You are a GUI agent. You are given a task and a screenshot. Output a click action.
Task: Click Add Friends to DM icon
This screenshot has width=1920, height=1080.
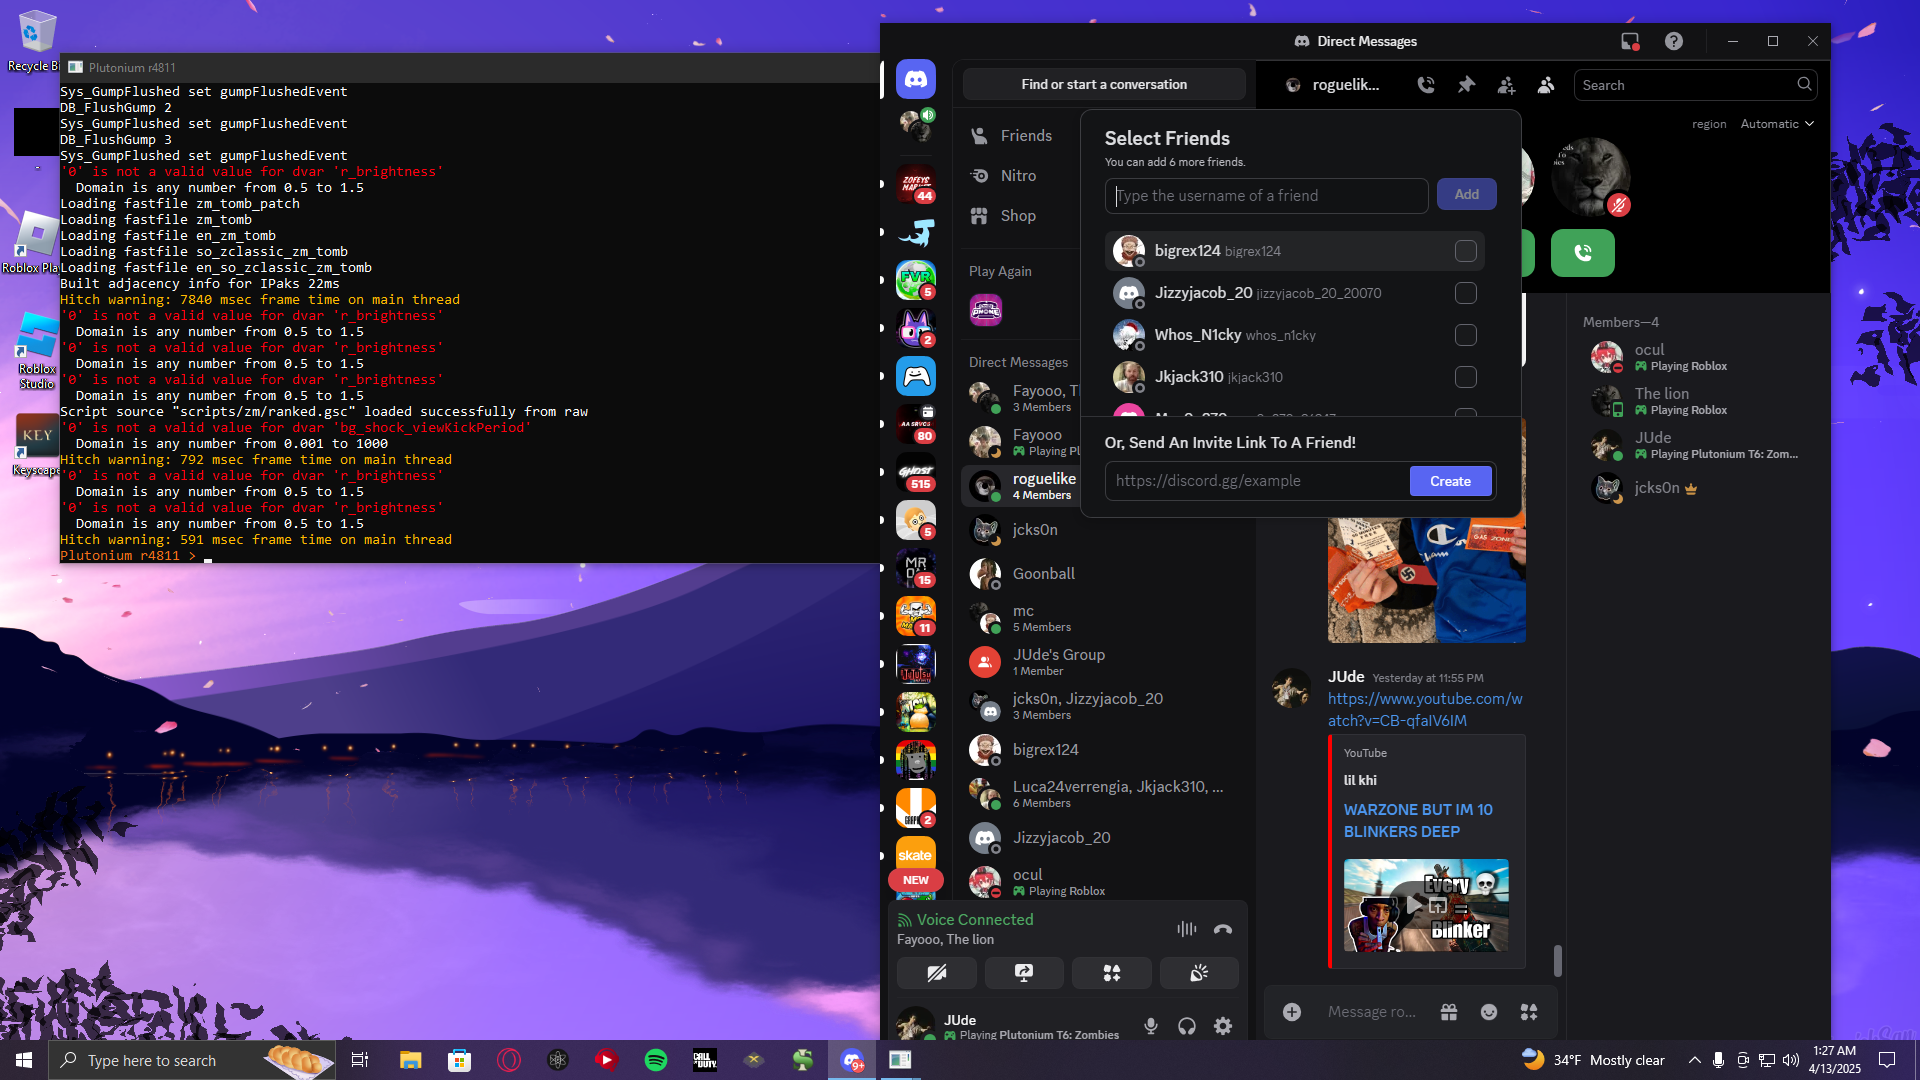tap(1506, 85)
